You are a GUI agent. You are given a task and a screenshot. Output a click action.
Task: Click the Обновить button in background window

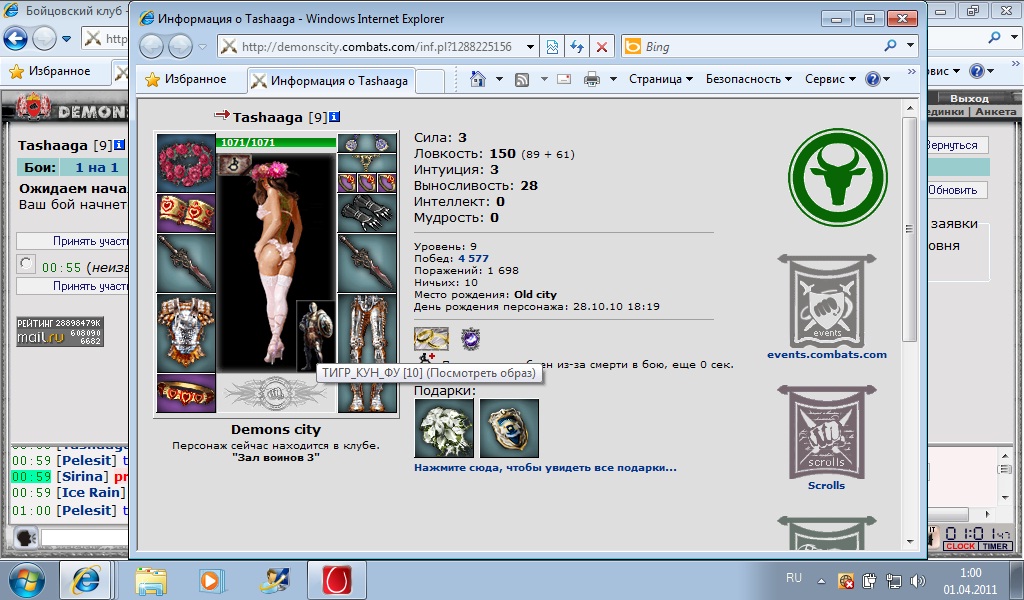955,190
